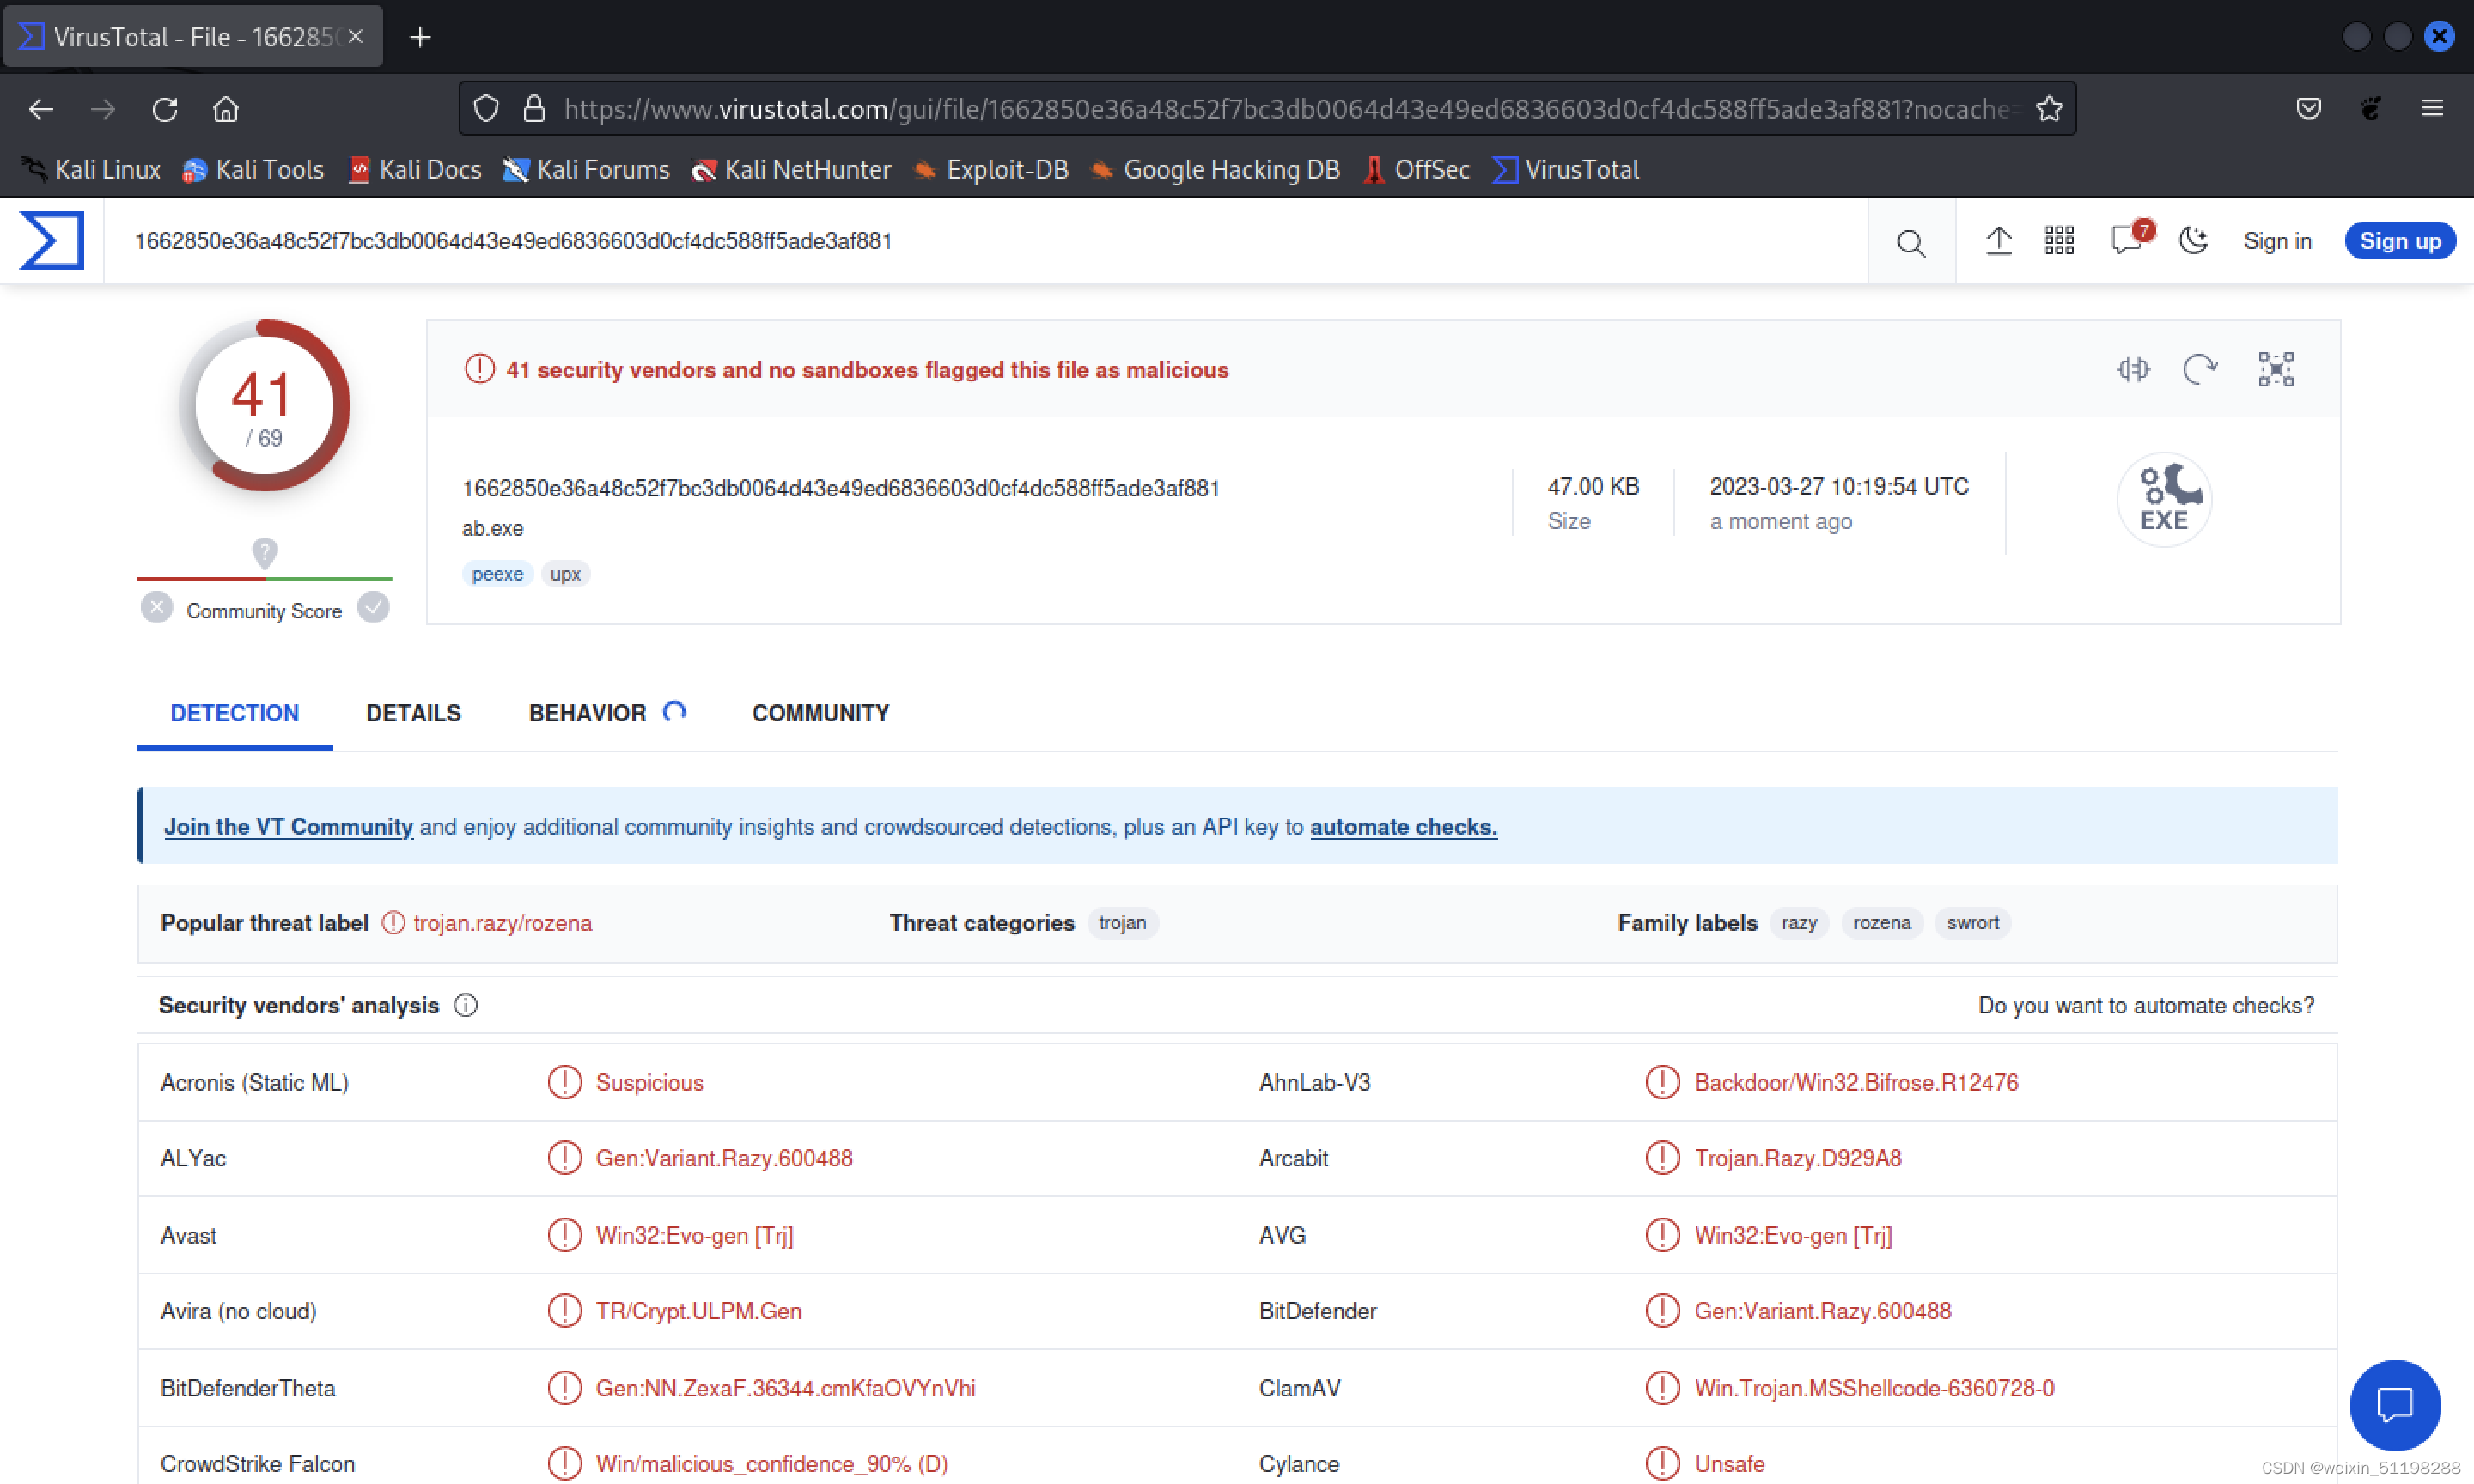This screenshot has width=2474, height=1484.
Task: Open a new browser tab
Action: click(x=420, y=37)
